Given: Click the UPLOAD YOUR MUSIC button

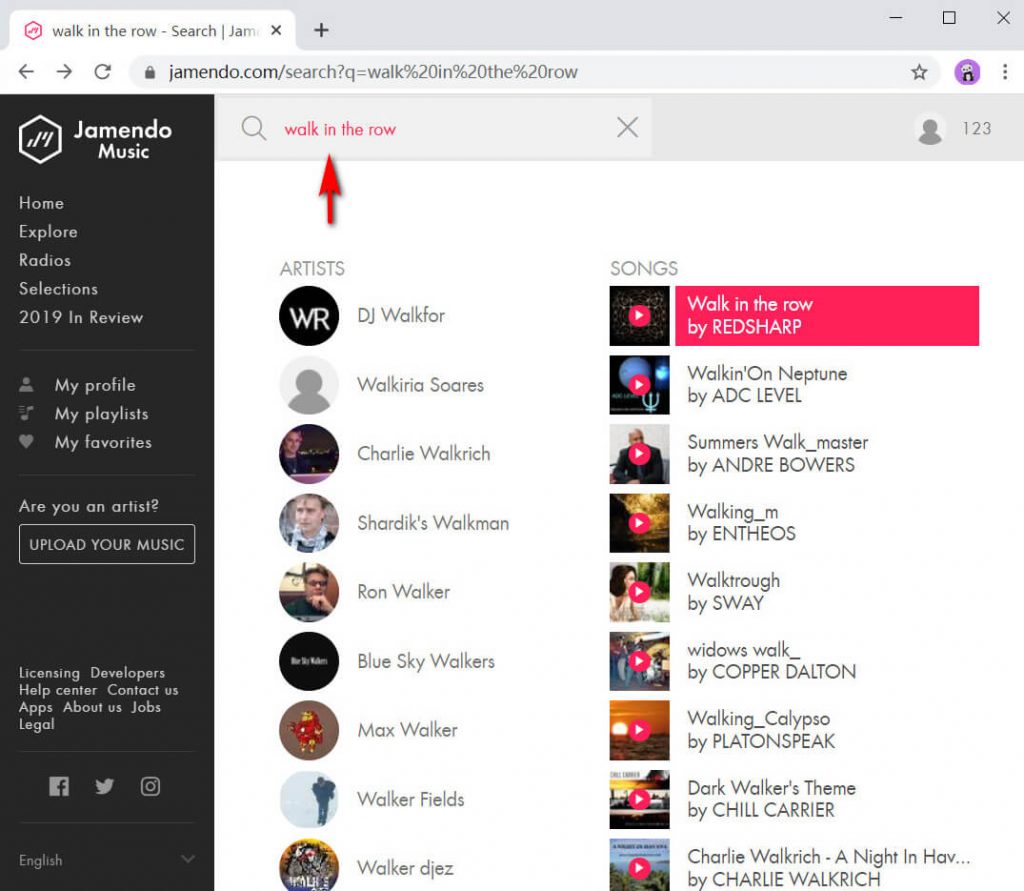Looking at the screenshot, I should point(107,544).
